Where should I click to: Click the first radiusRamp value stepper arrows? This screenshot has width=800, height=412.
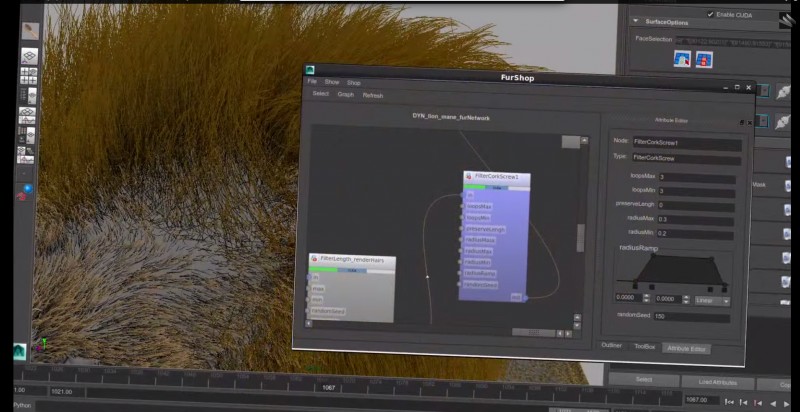coord(646,298)
